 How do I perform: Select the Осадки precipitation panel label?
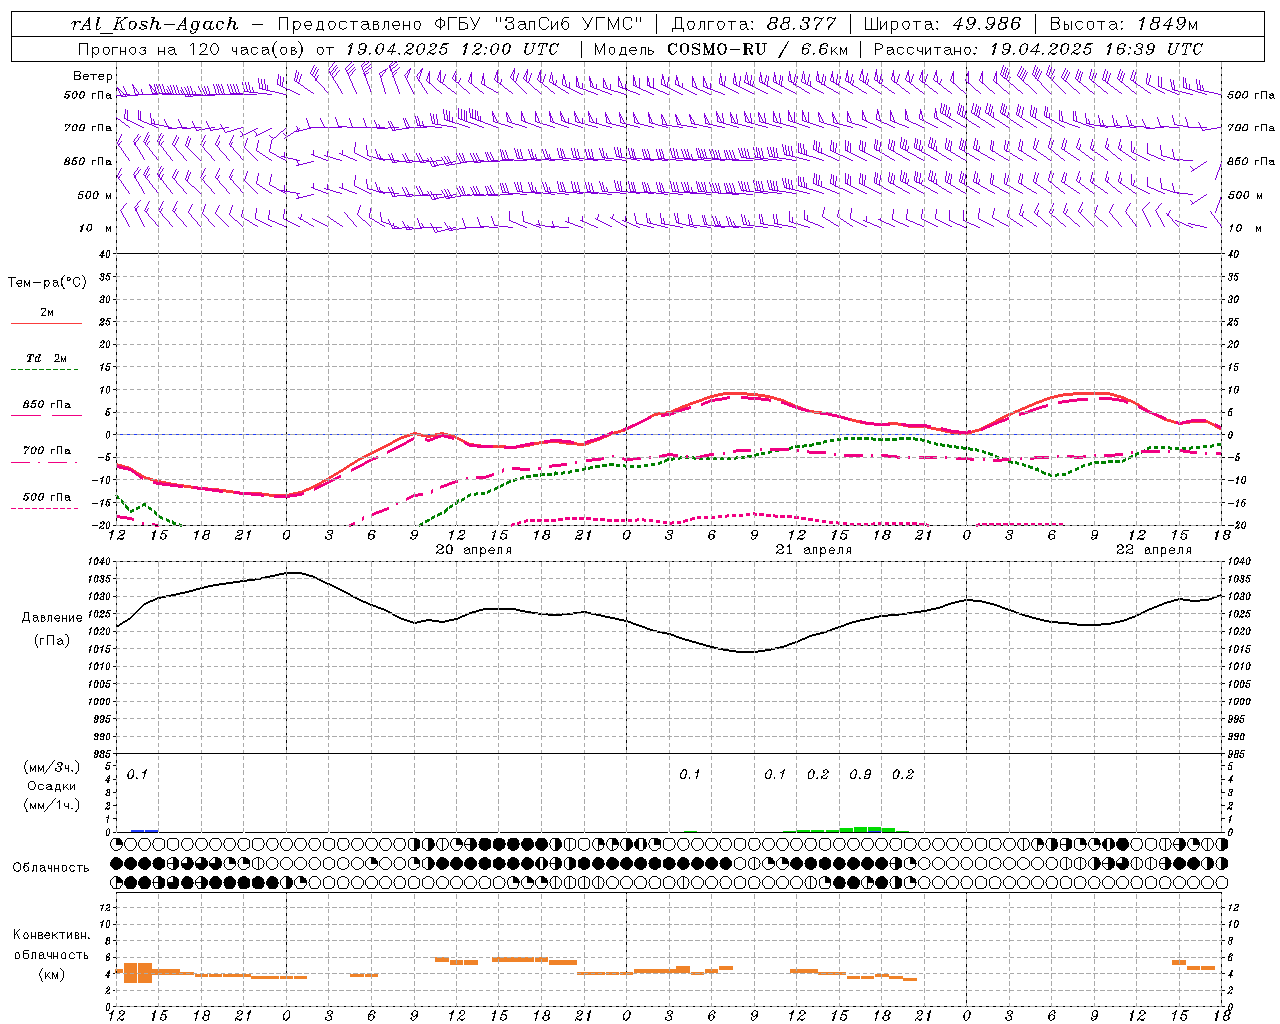pos(52,786)
